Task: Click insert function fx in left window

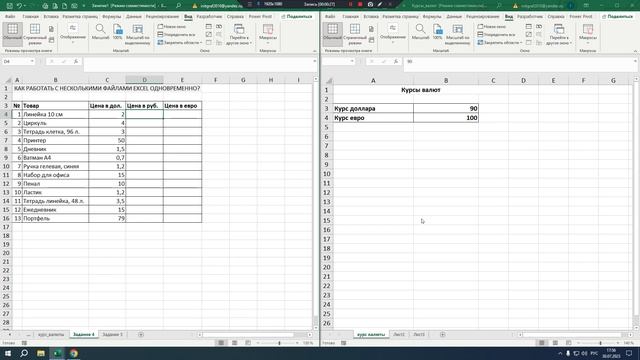Action: click(x=76, y=61)
